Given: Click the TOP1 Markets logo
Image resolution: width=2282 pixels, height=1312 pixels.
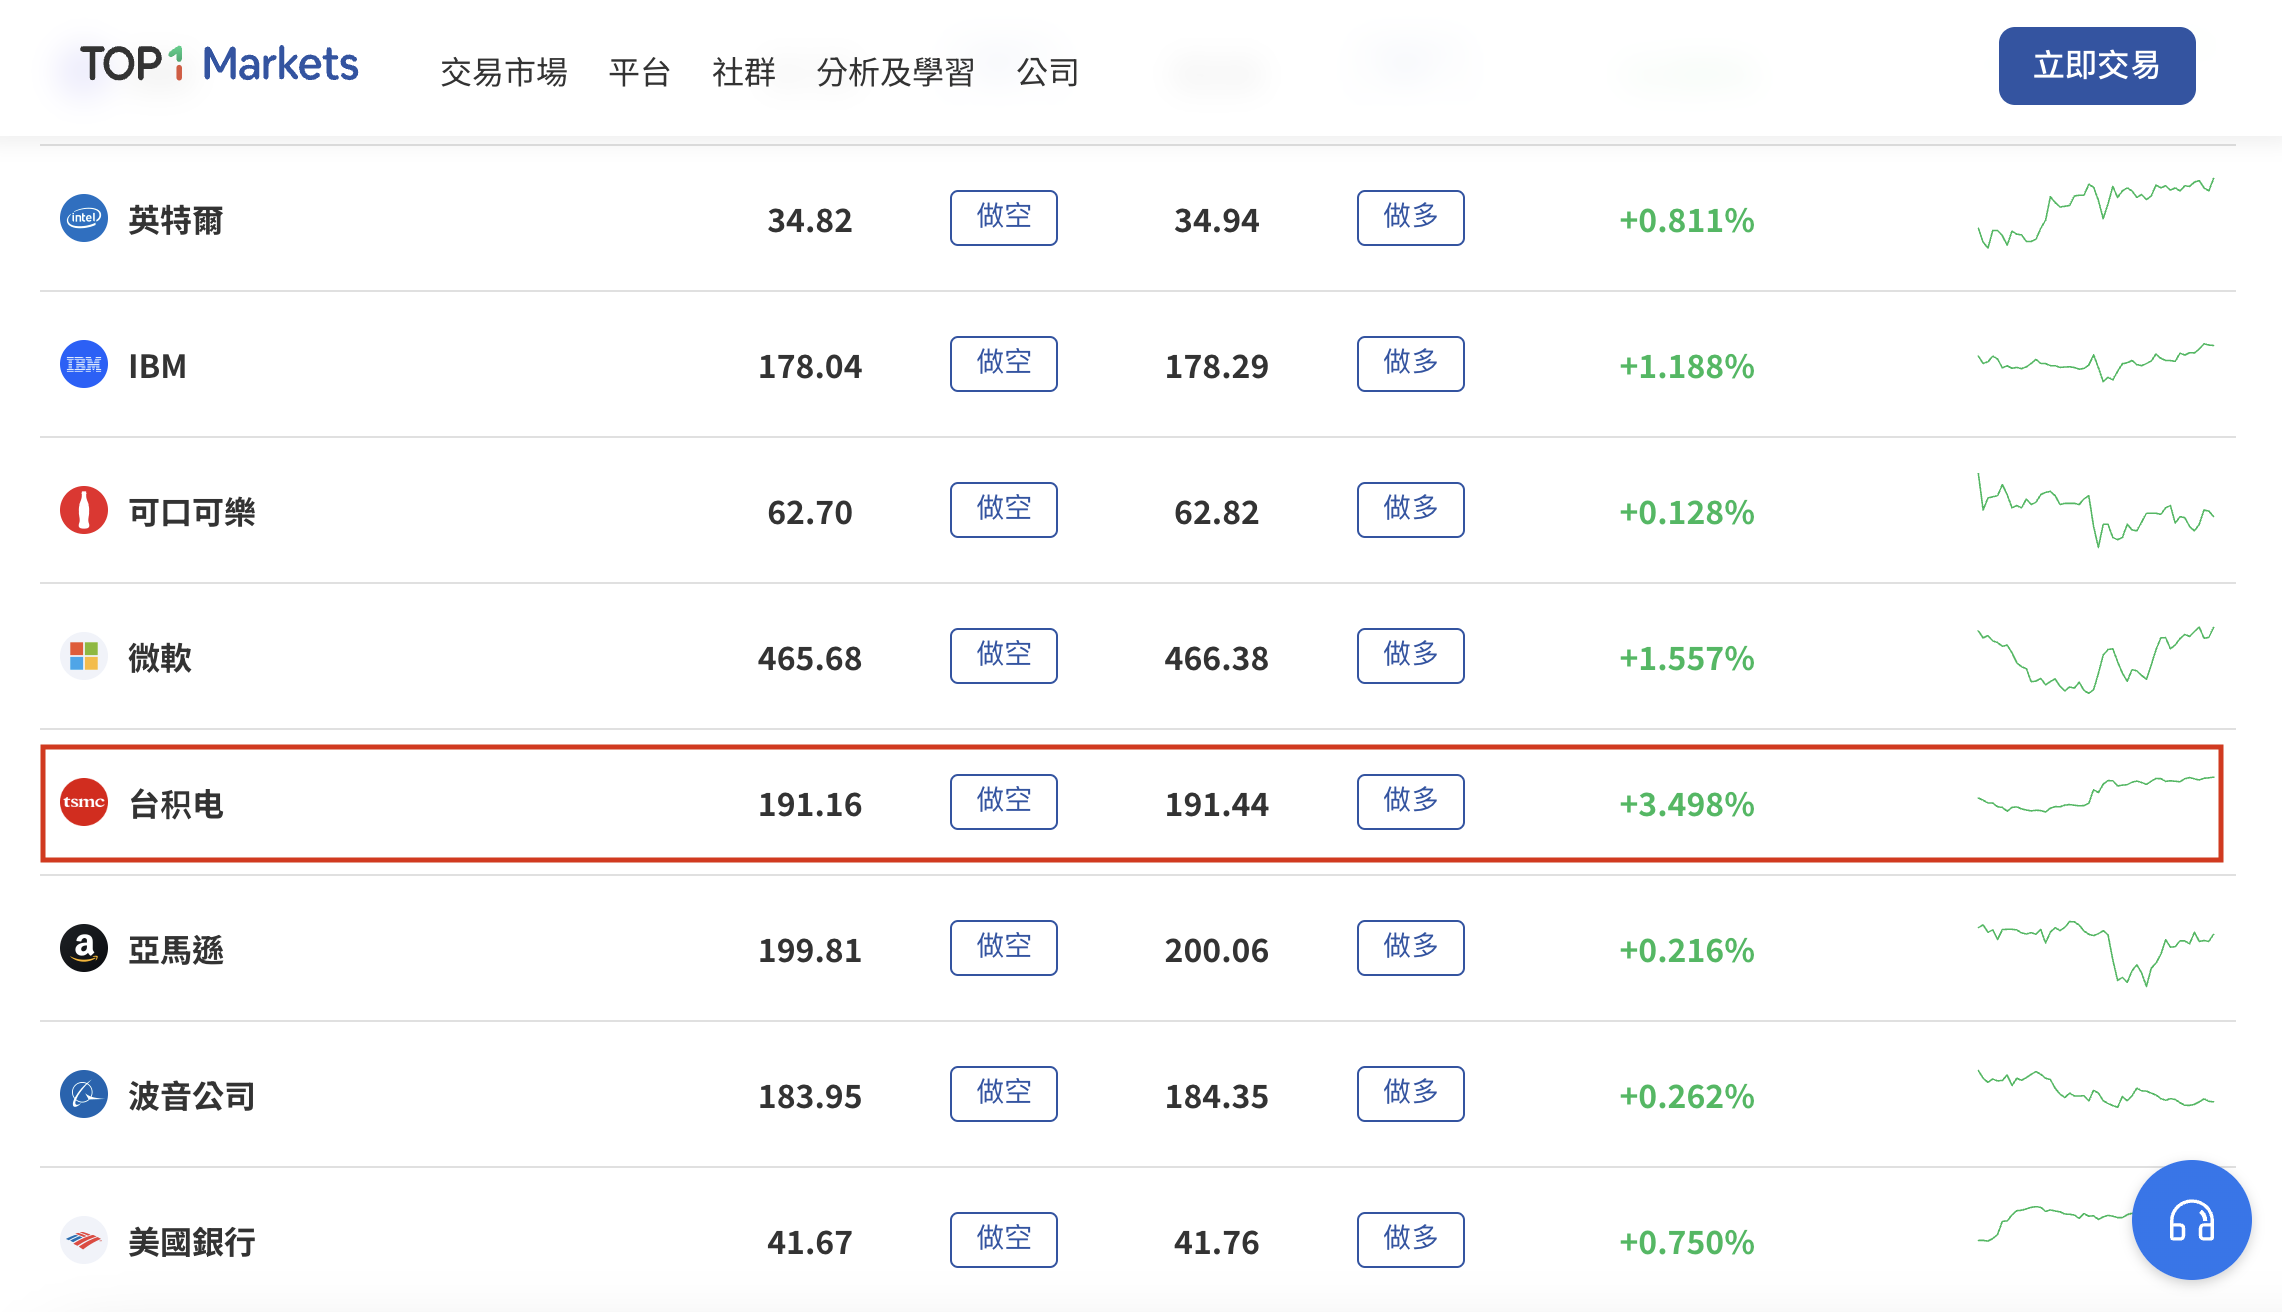Looking at the screenshot, I should (219, 64).
